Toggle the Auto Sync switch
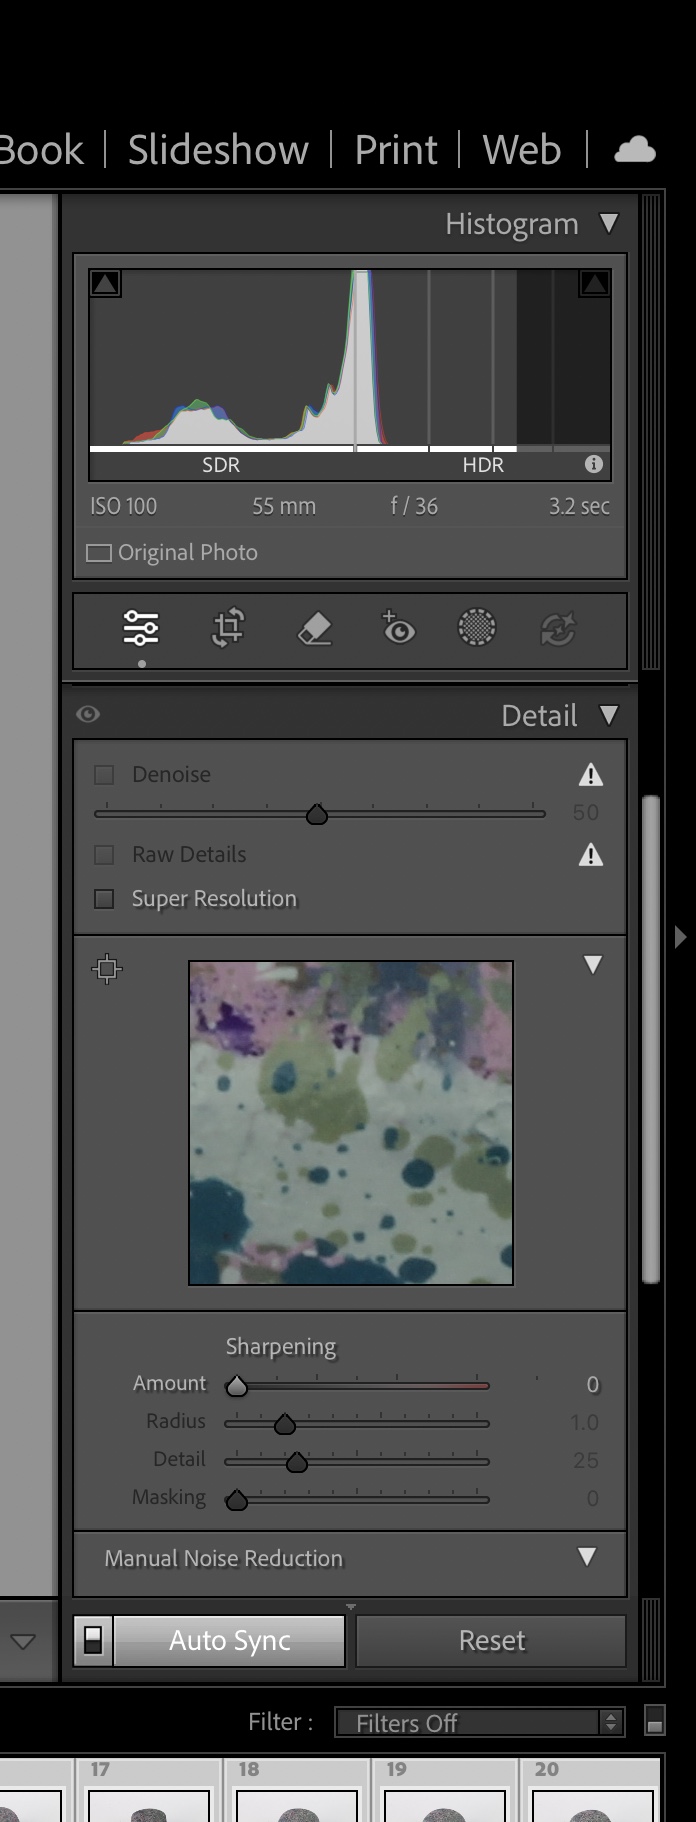 coord(93,1640)
